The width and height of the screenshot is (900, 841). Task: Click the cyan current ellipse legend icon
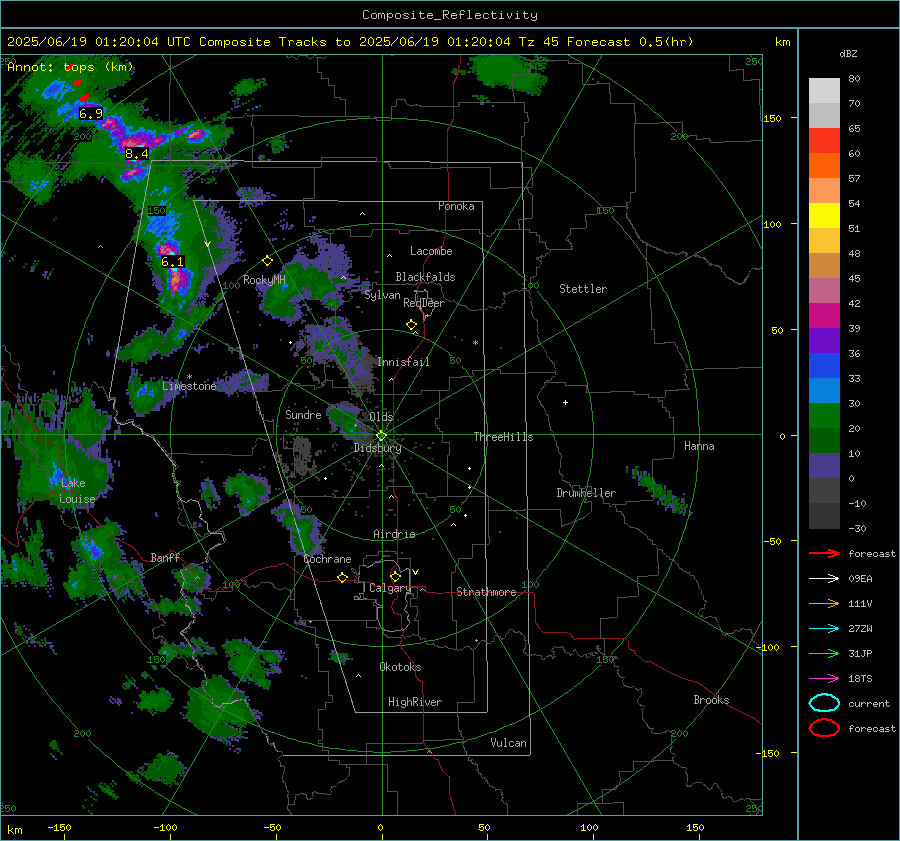tap(824, 703)
